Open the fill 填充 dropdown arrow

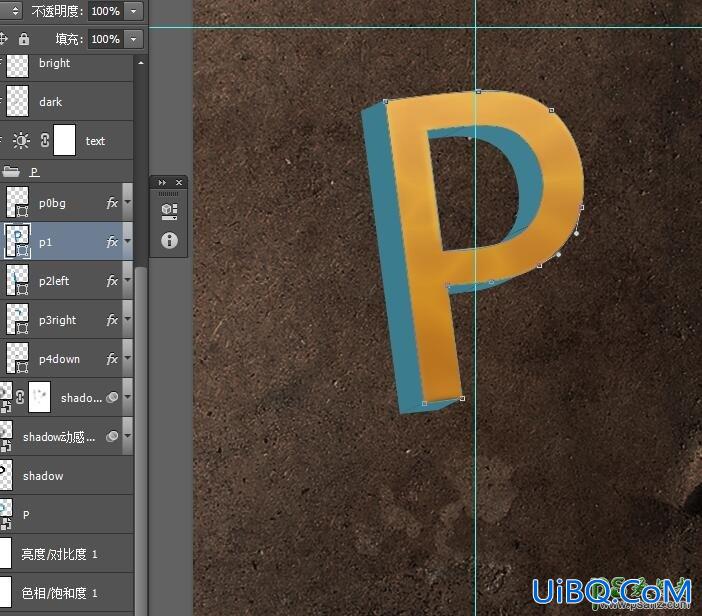[133, 39]
